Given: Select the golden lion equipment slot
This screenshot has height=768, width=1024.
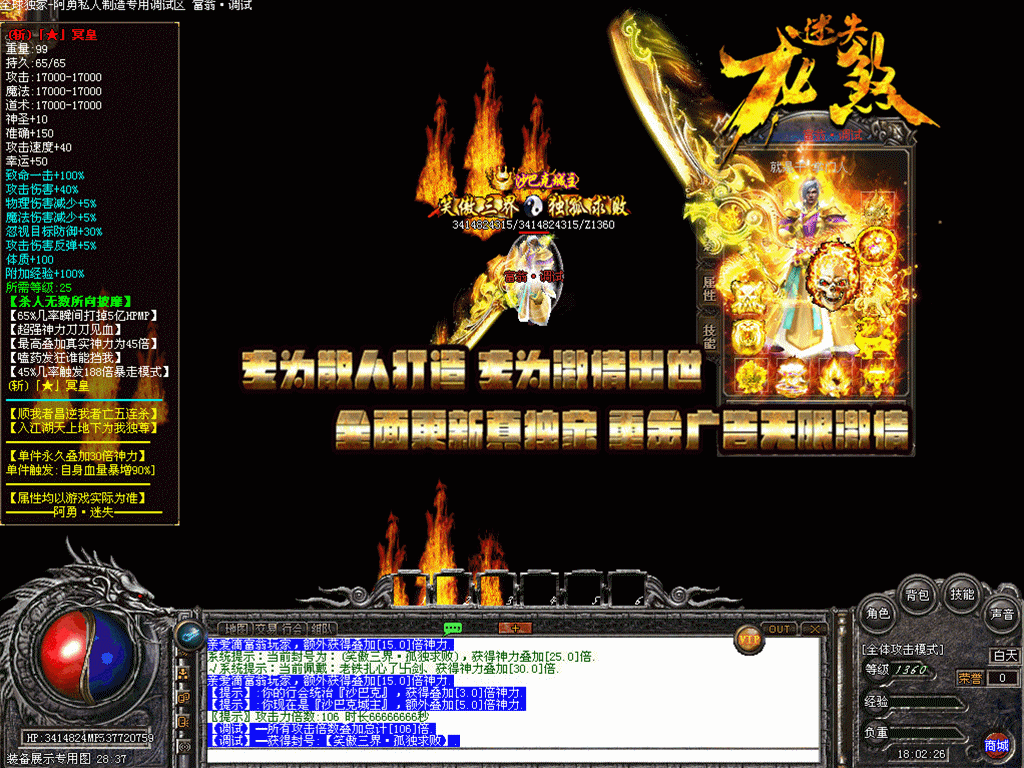Looking at the screenshot, I should 877,335.
